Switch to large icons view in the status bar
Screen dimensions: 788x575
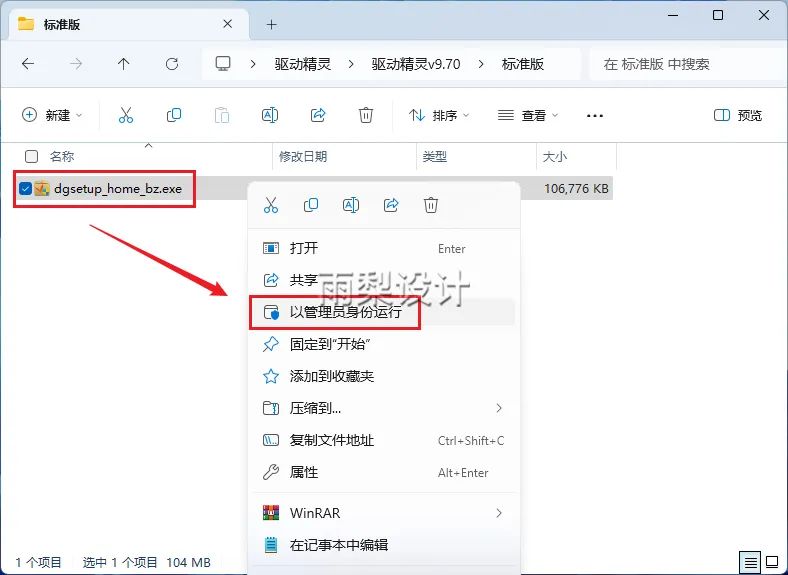pos(772,562)
